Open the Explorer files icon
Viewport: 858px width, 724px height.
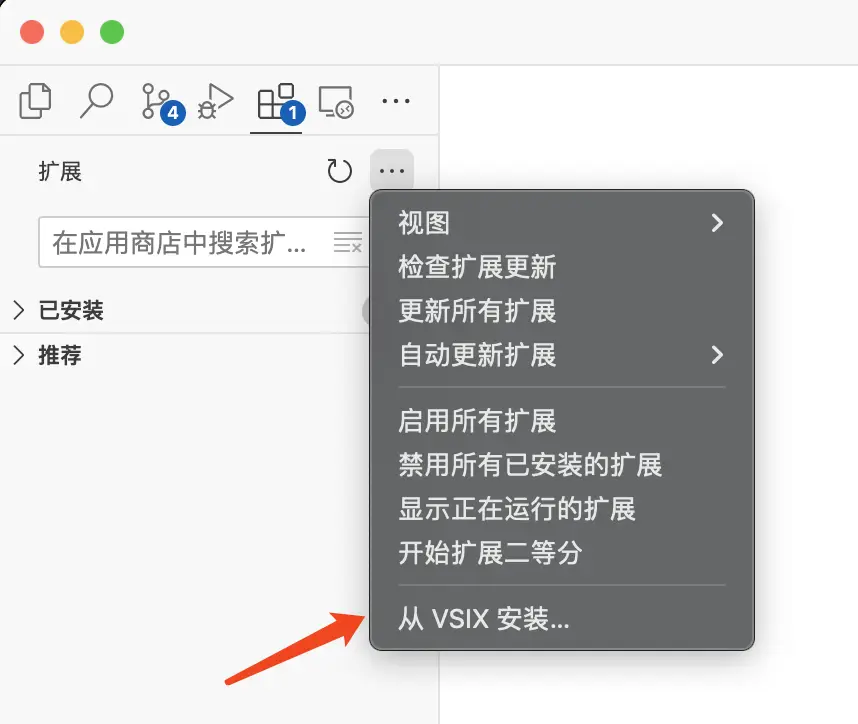click(36, 101)
